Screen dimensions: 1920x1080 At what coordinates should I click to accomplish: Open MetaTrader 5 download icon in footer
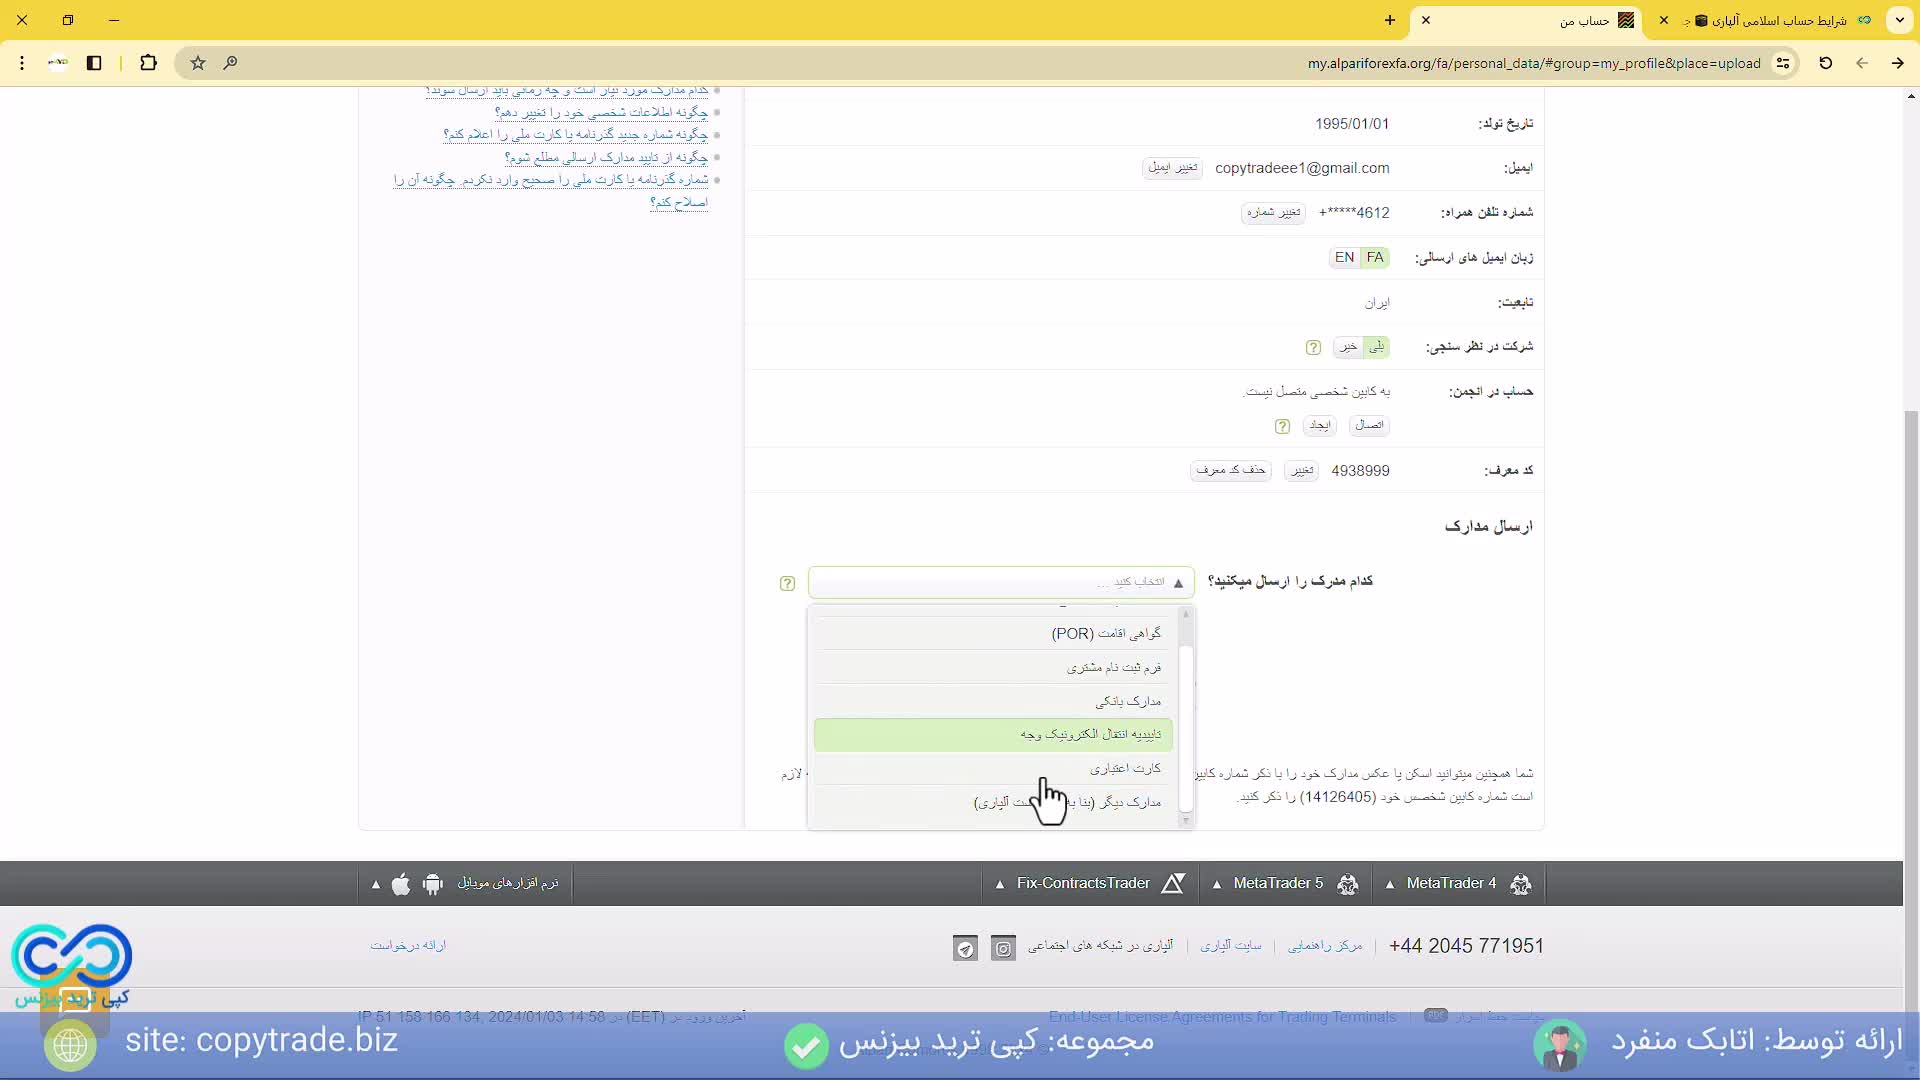click(x=1348, y=884)
